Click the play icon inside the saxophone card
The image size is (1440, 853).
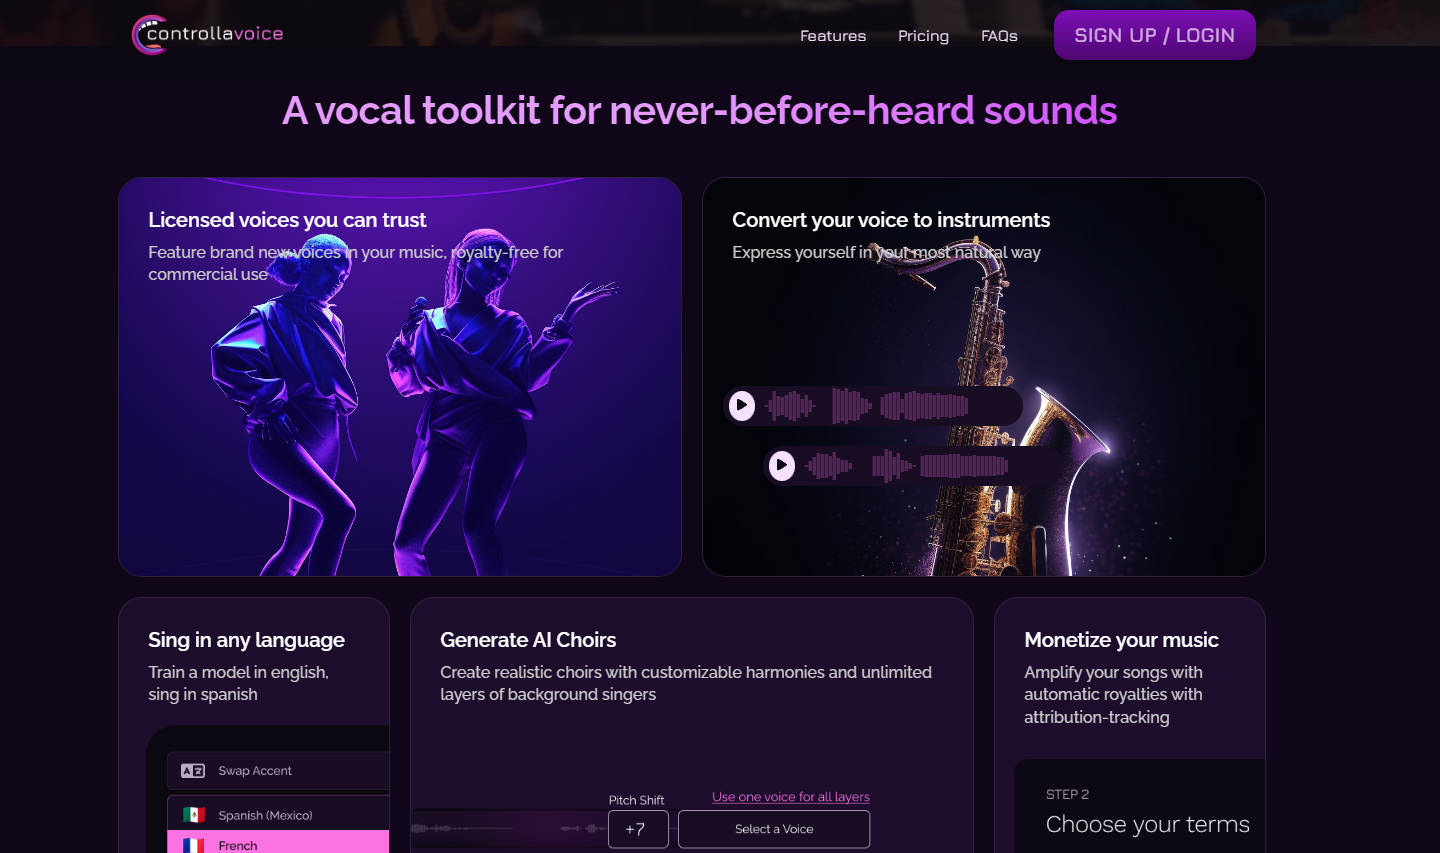(741, 406)
